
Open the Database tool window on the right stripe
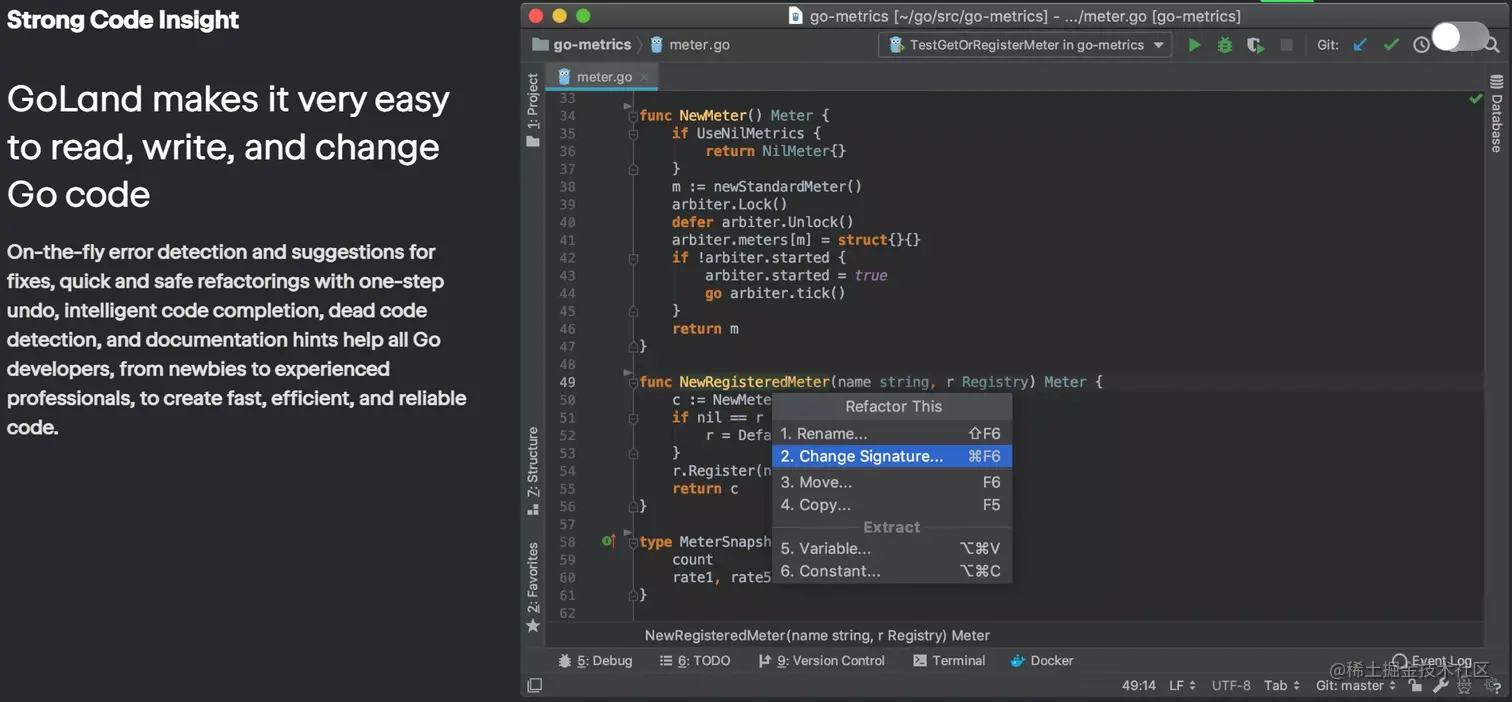coord(1496,113)
